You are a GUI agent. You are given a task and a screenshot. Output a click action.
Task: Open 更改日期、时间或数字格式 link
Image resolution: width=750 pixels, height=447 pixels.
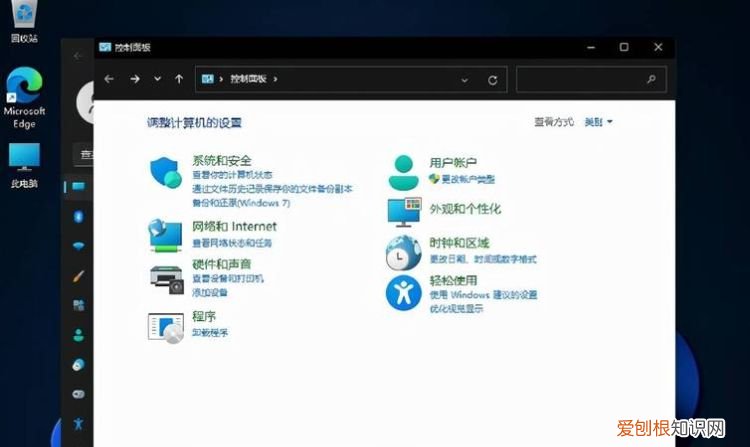(483, 259)
